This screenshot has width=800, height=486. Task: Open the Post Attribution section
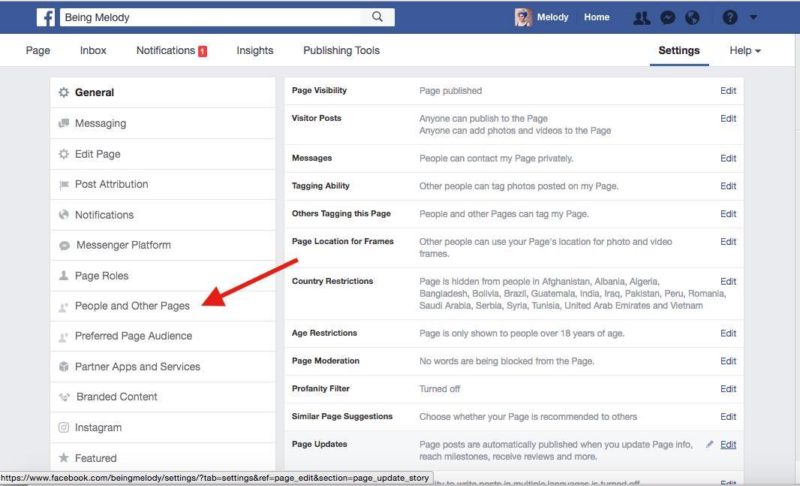pos(163,185)
